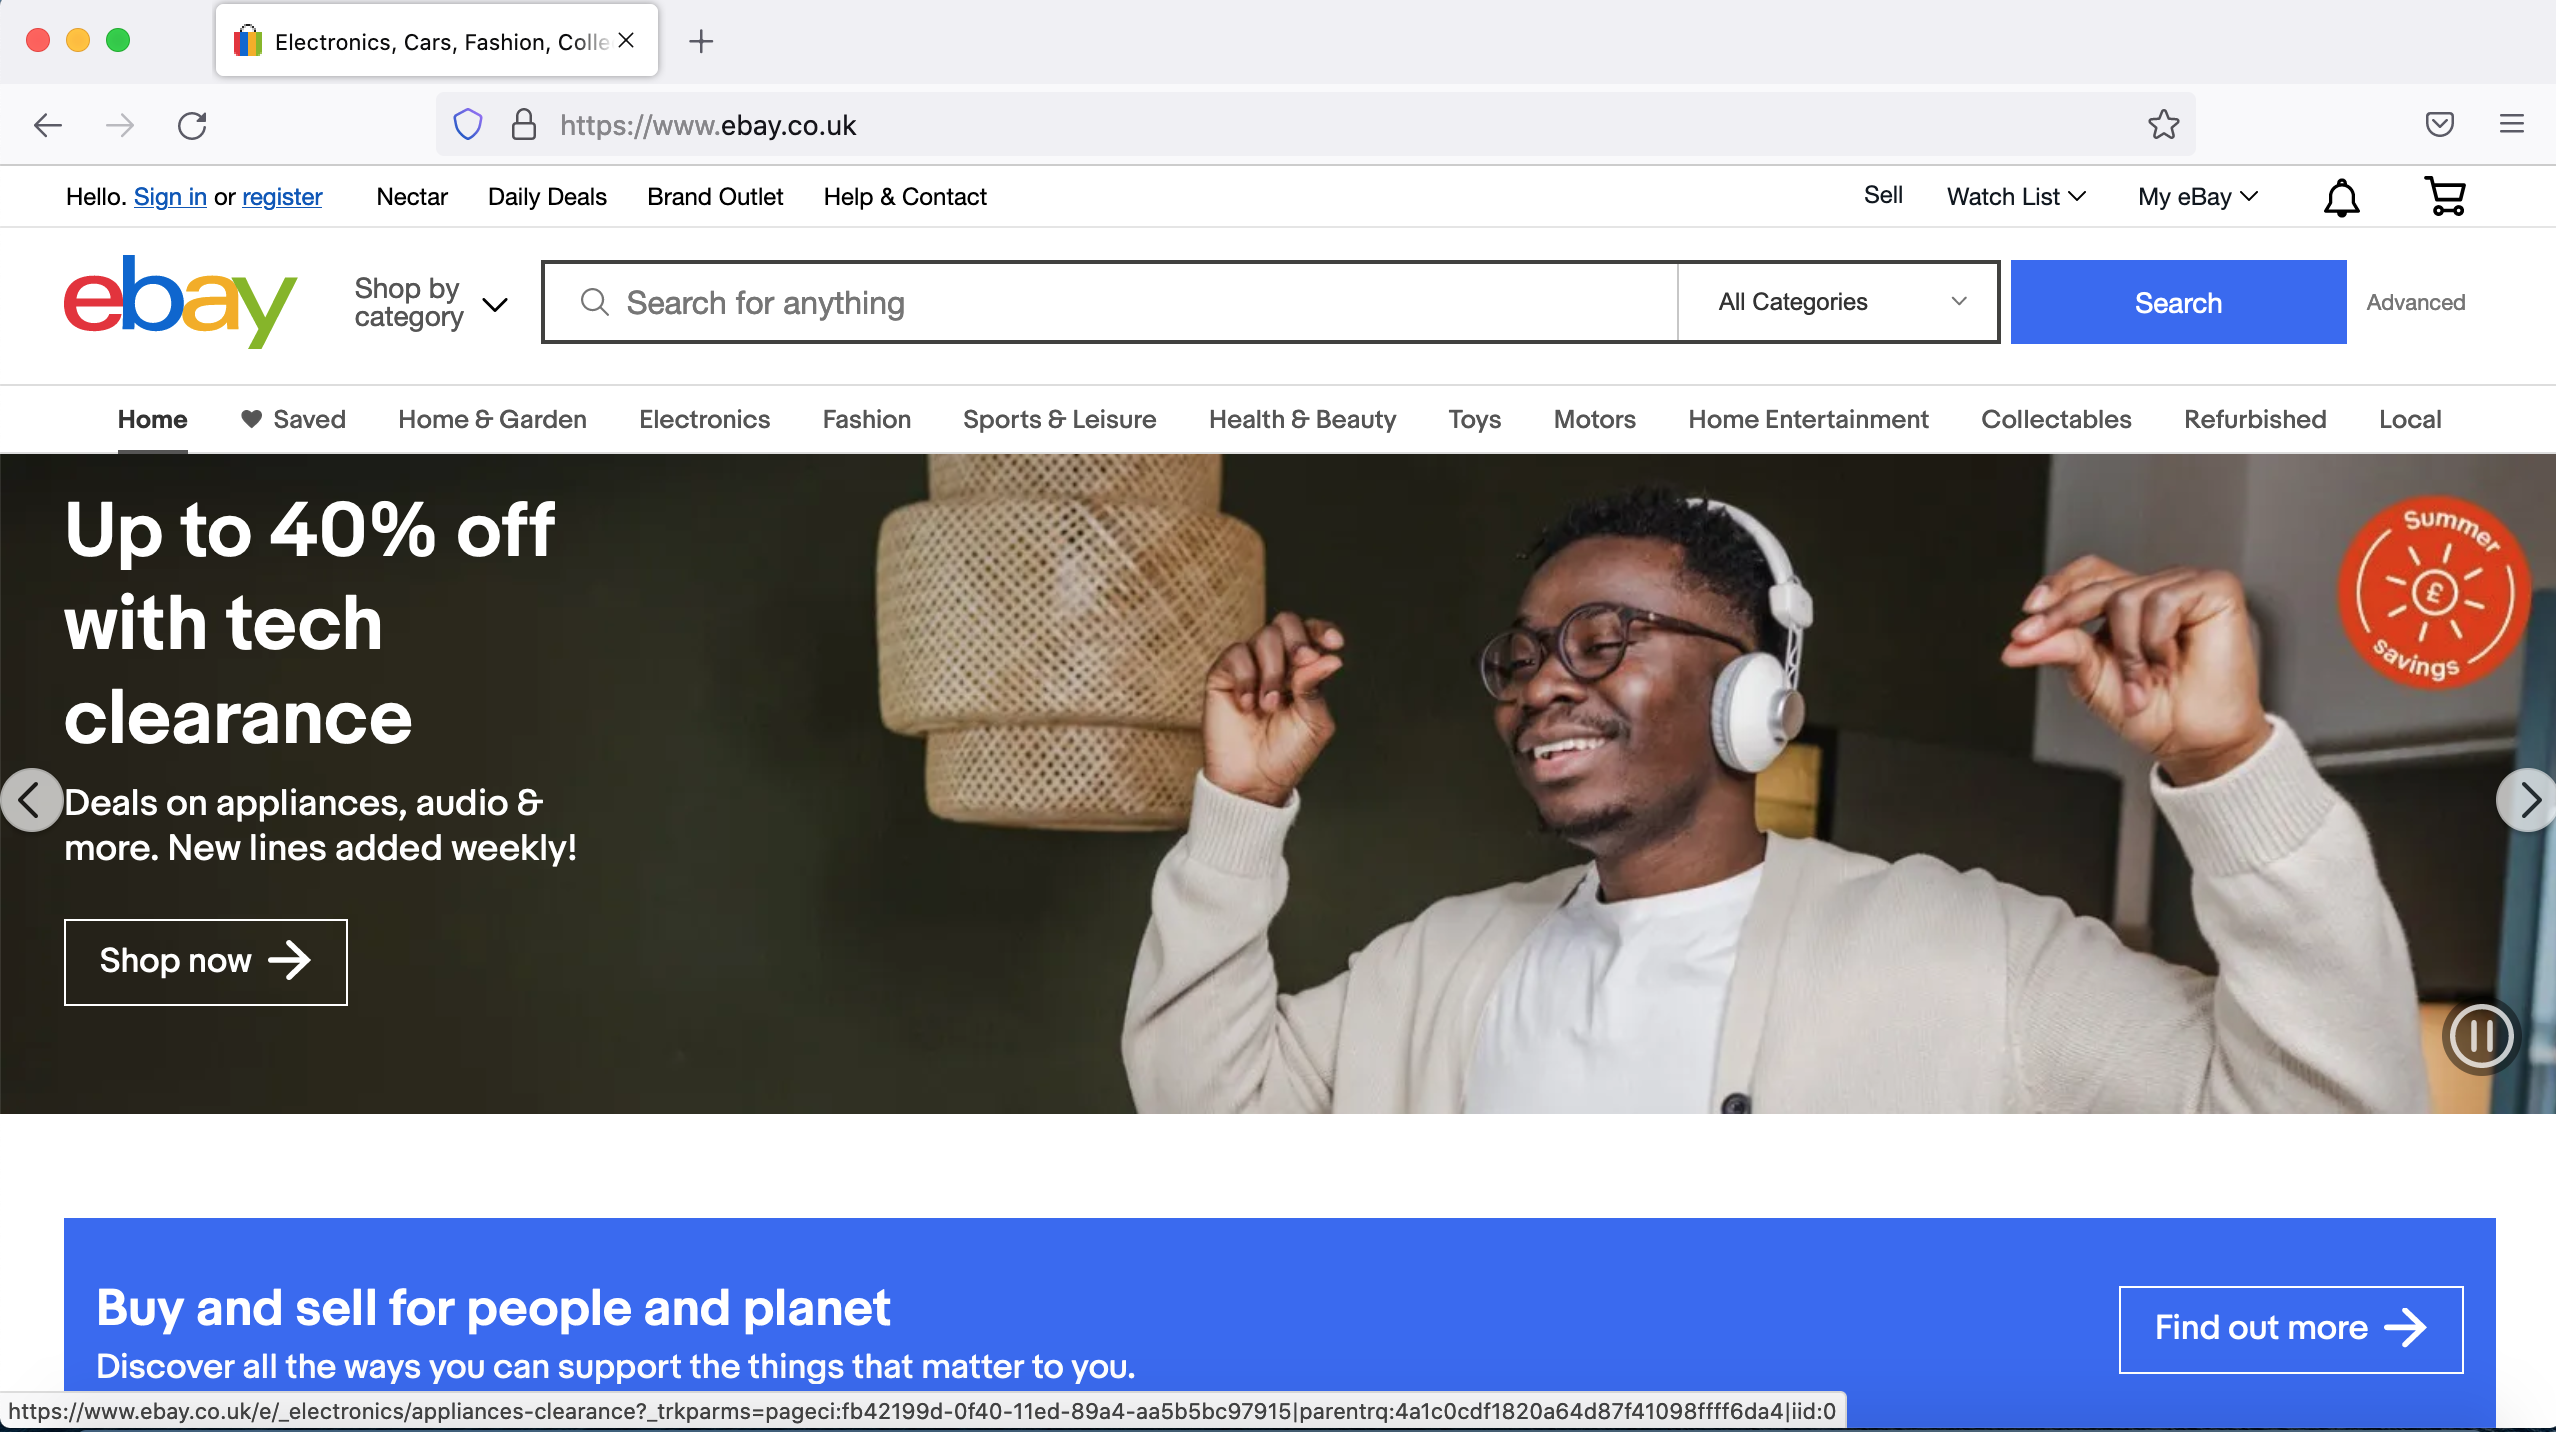Open the Electronics category tab
This screenshot has width=2556, height=1432.
[x=704, y=419]
